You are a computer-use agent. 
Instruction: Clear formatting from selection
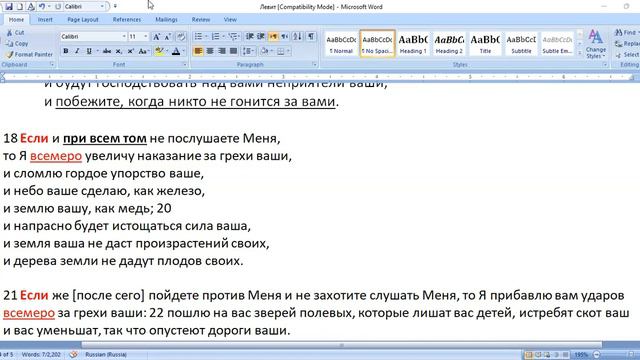click(181, 37)
